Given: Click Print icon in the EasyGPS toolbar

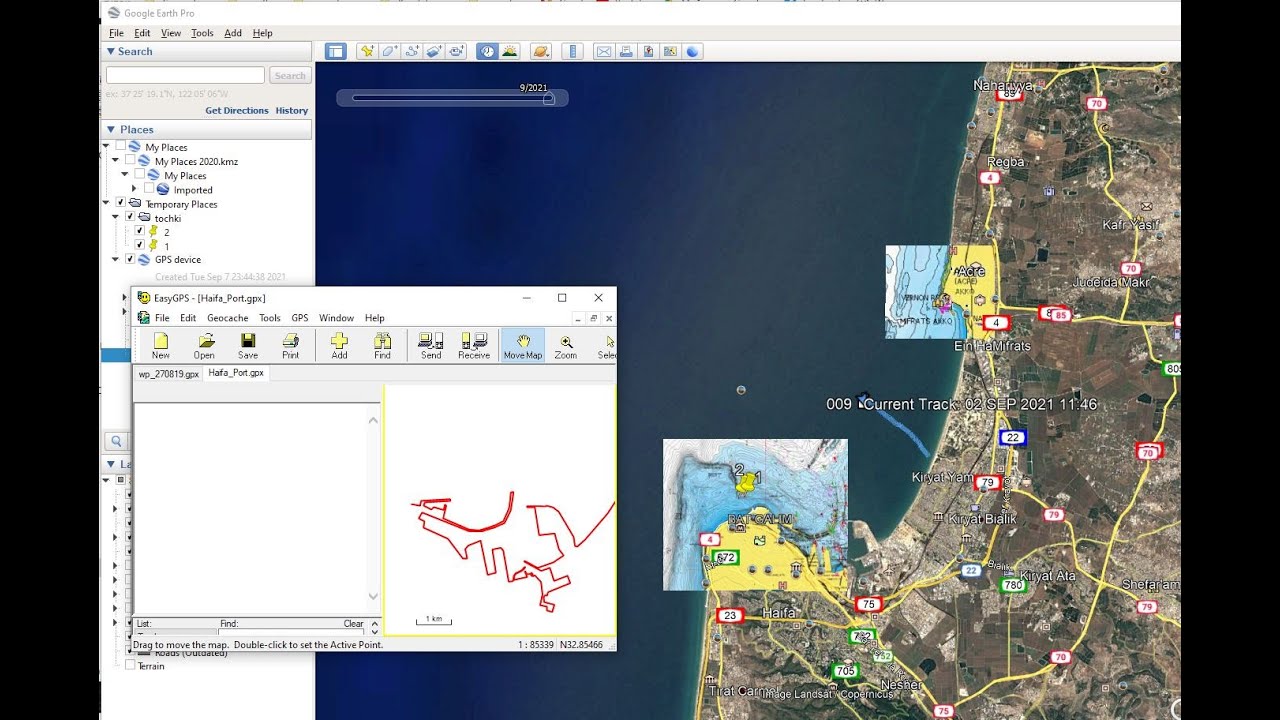Looking at the screenshot, I should (291, 346).
